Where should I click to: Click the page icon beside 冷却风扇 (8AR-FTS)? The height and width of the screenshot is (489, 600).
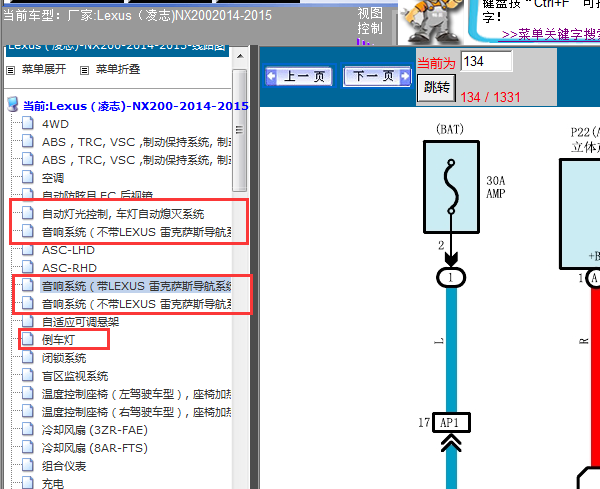[x=28, y=447]
